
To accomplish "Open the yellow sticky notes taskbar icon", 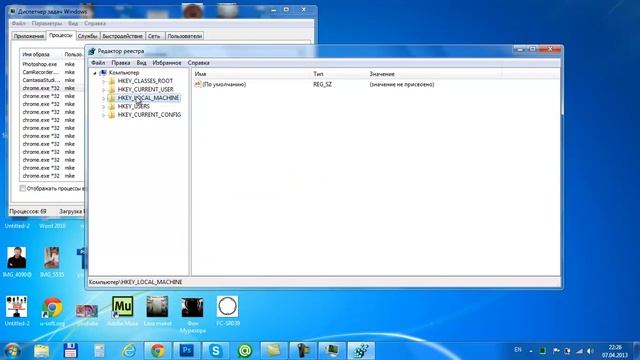I will pos(274,351).
